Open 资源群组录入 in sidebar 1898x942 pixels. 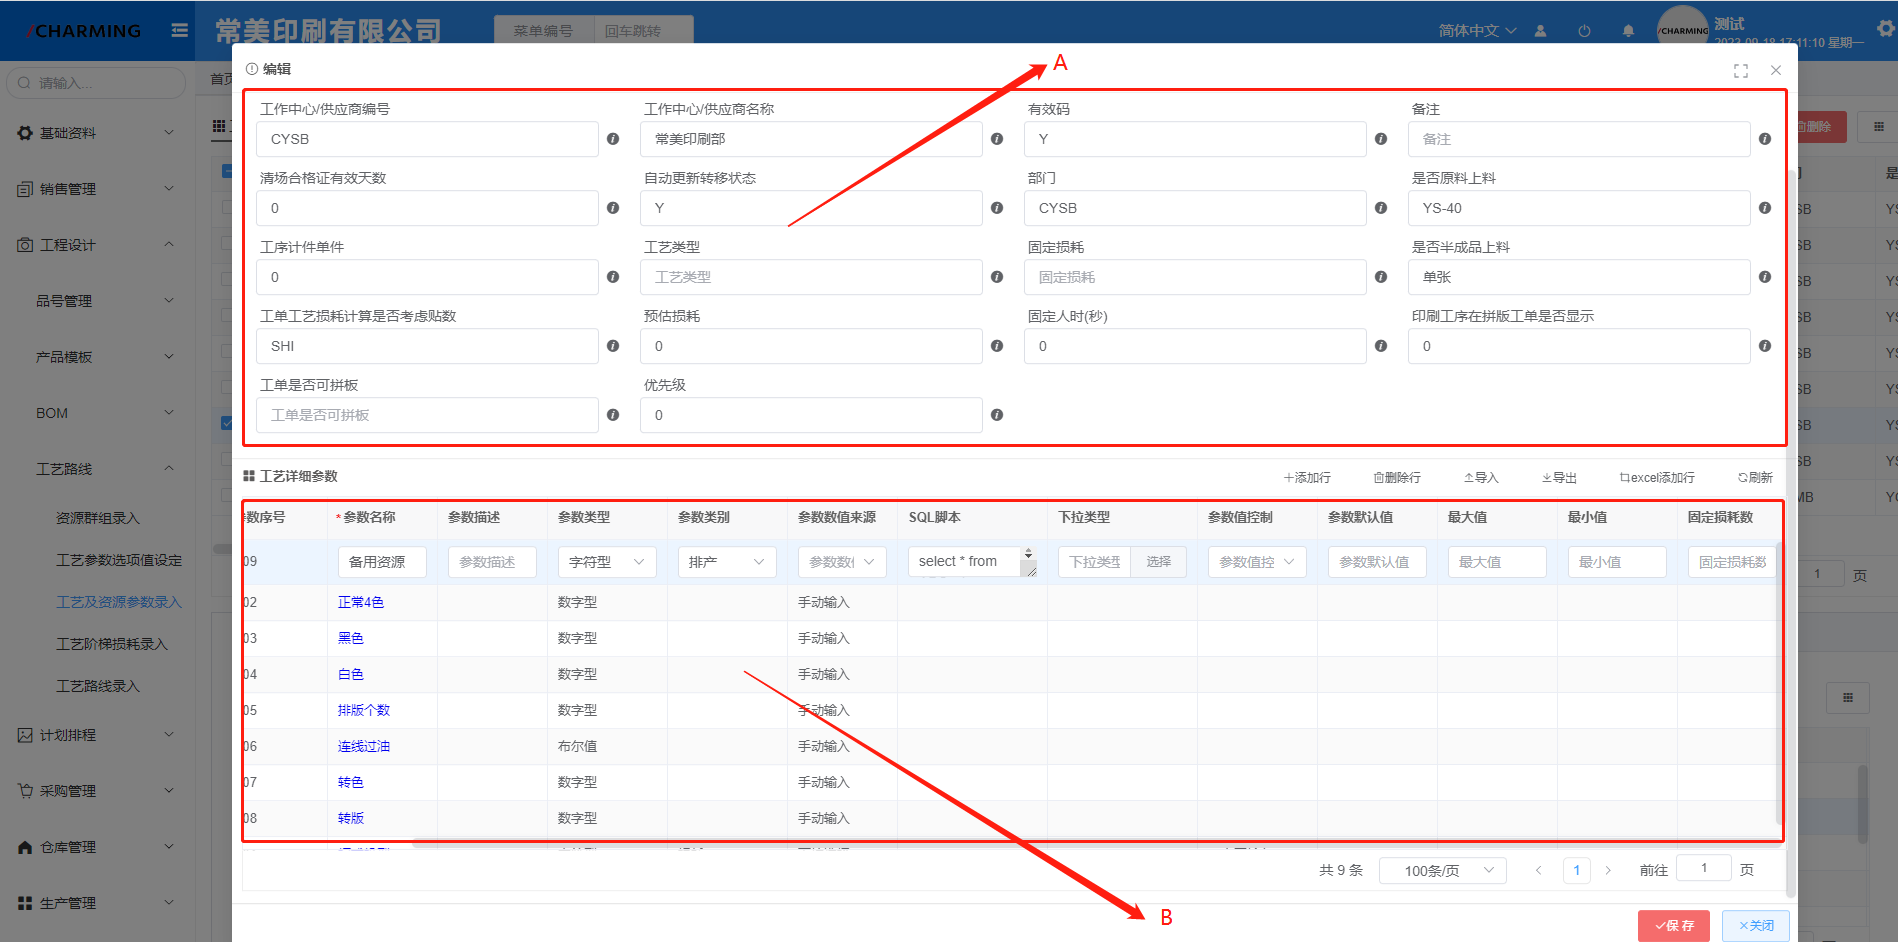click(98, 518)
